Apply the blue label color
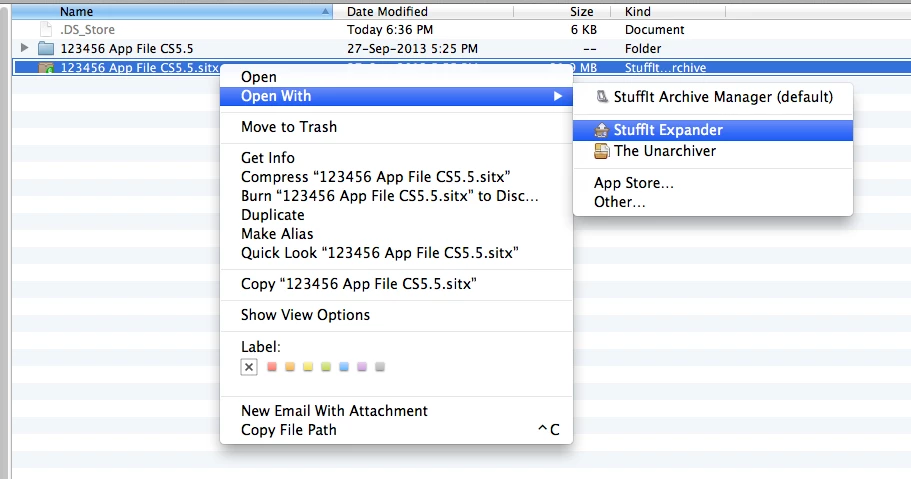This screenshot has width=911, height=479. pos(344,367)
